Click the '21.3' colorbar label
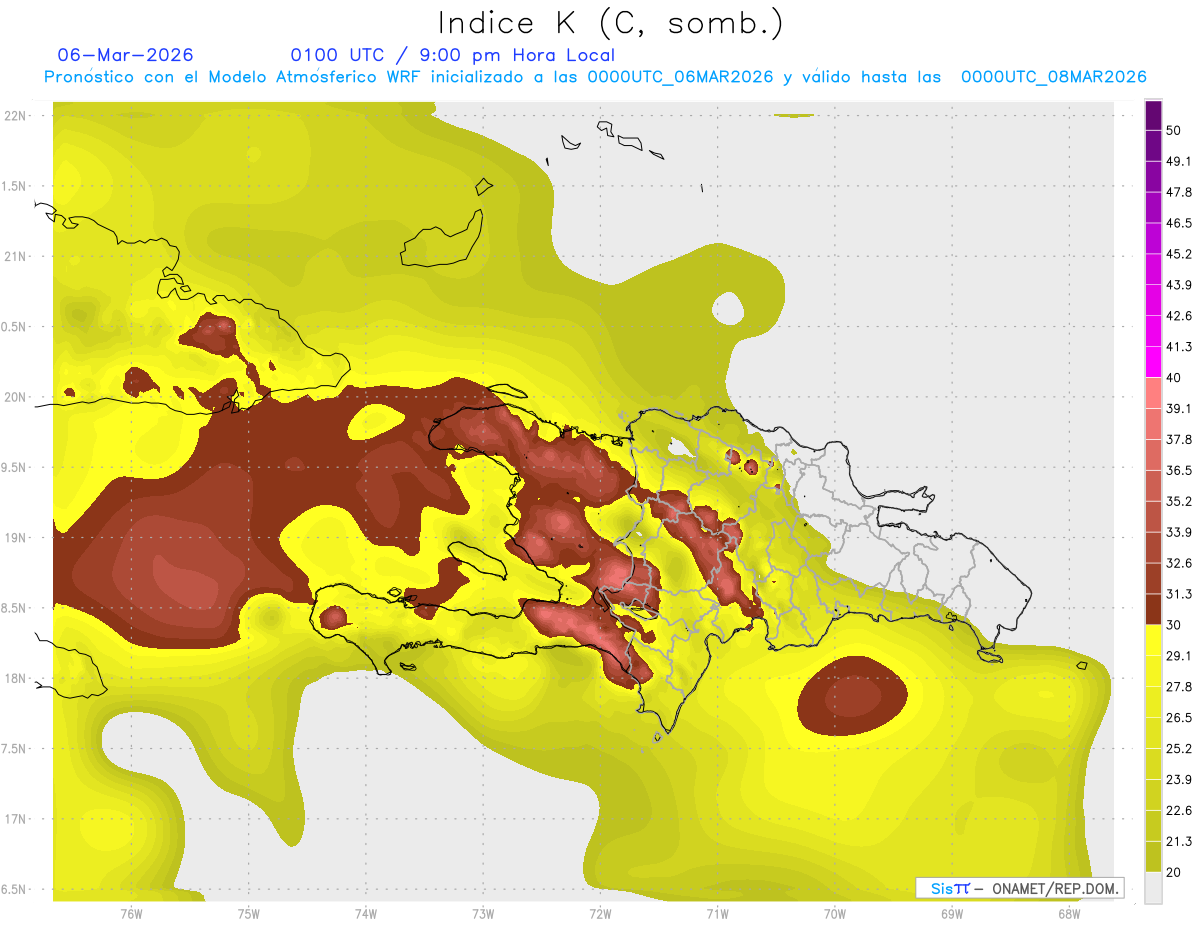The width and height of the screenshot is (1200, 927). point(1179,842)
